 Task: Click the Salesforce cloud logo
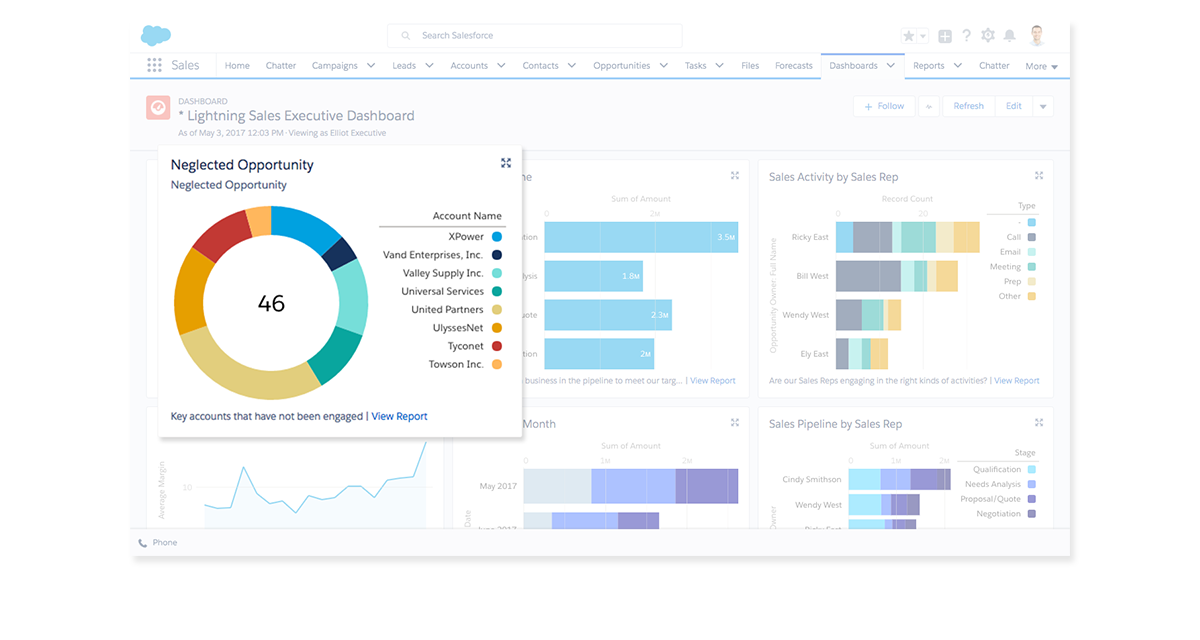156,36
